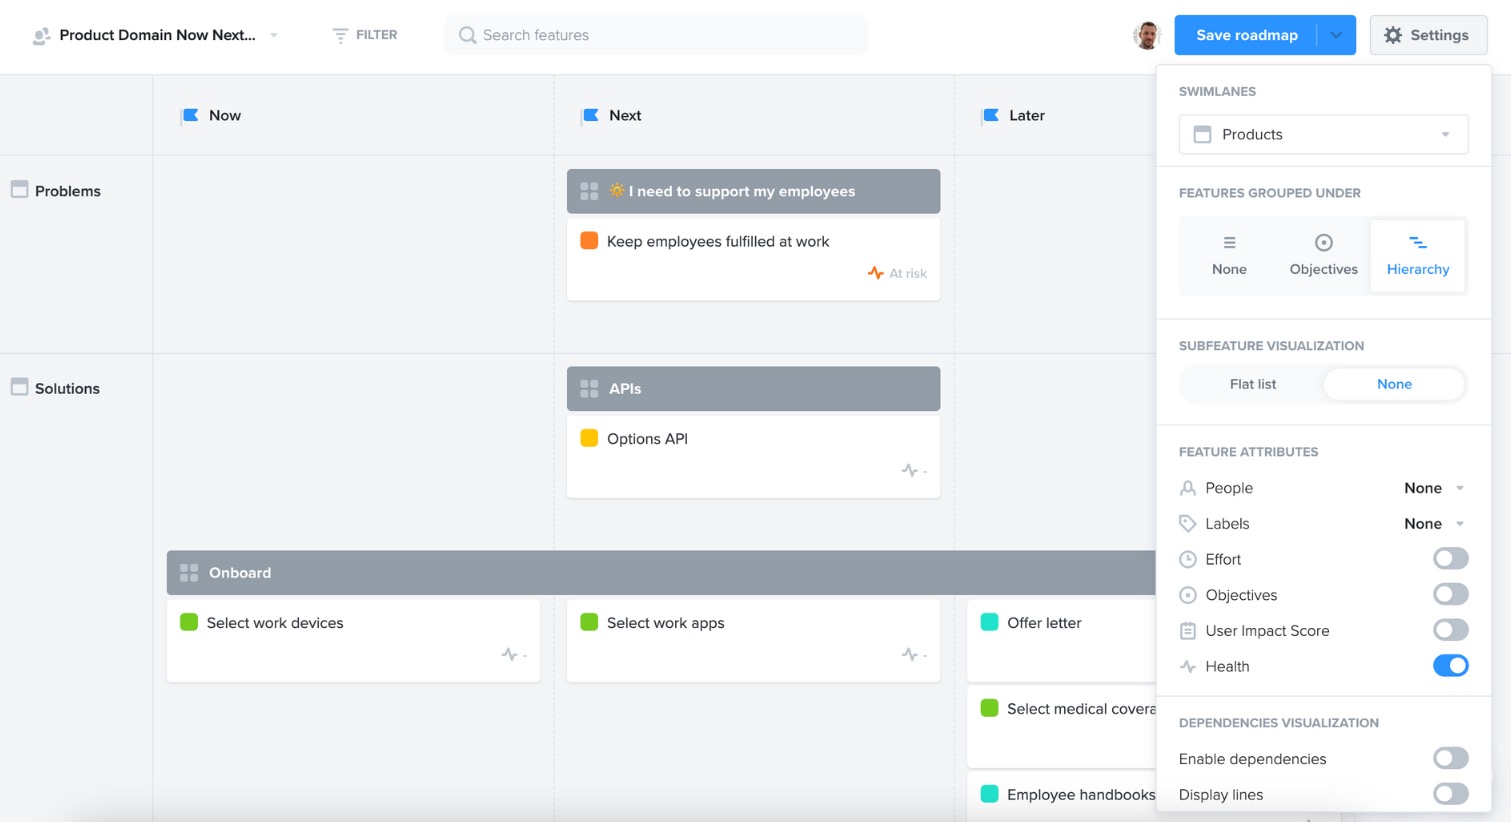Viewport: 1511px width, 822px height.
Task: Click the Solutions swimlane product icon
Action: tap(19, 387)
